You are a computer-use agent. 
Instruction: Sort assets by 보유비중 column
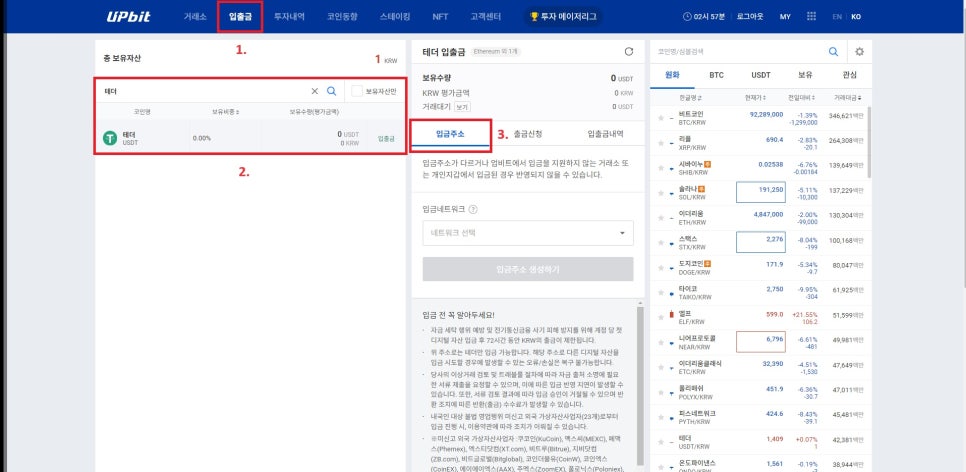225,112
